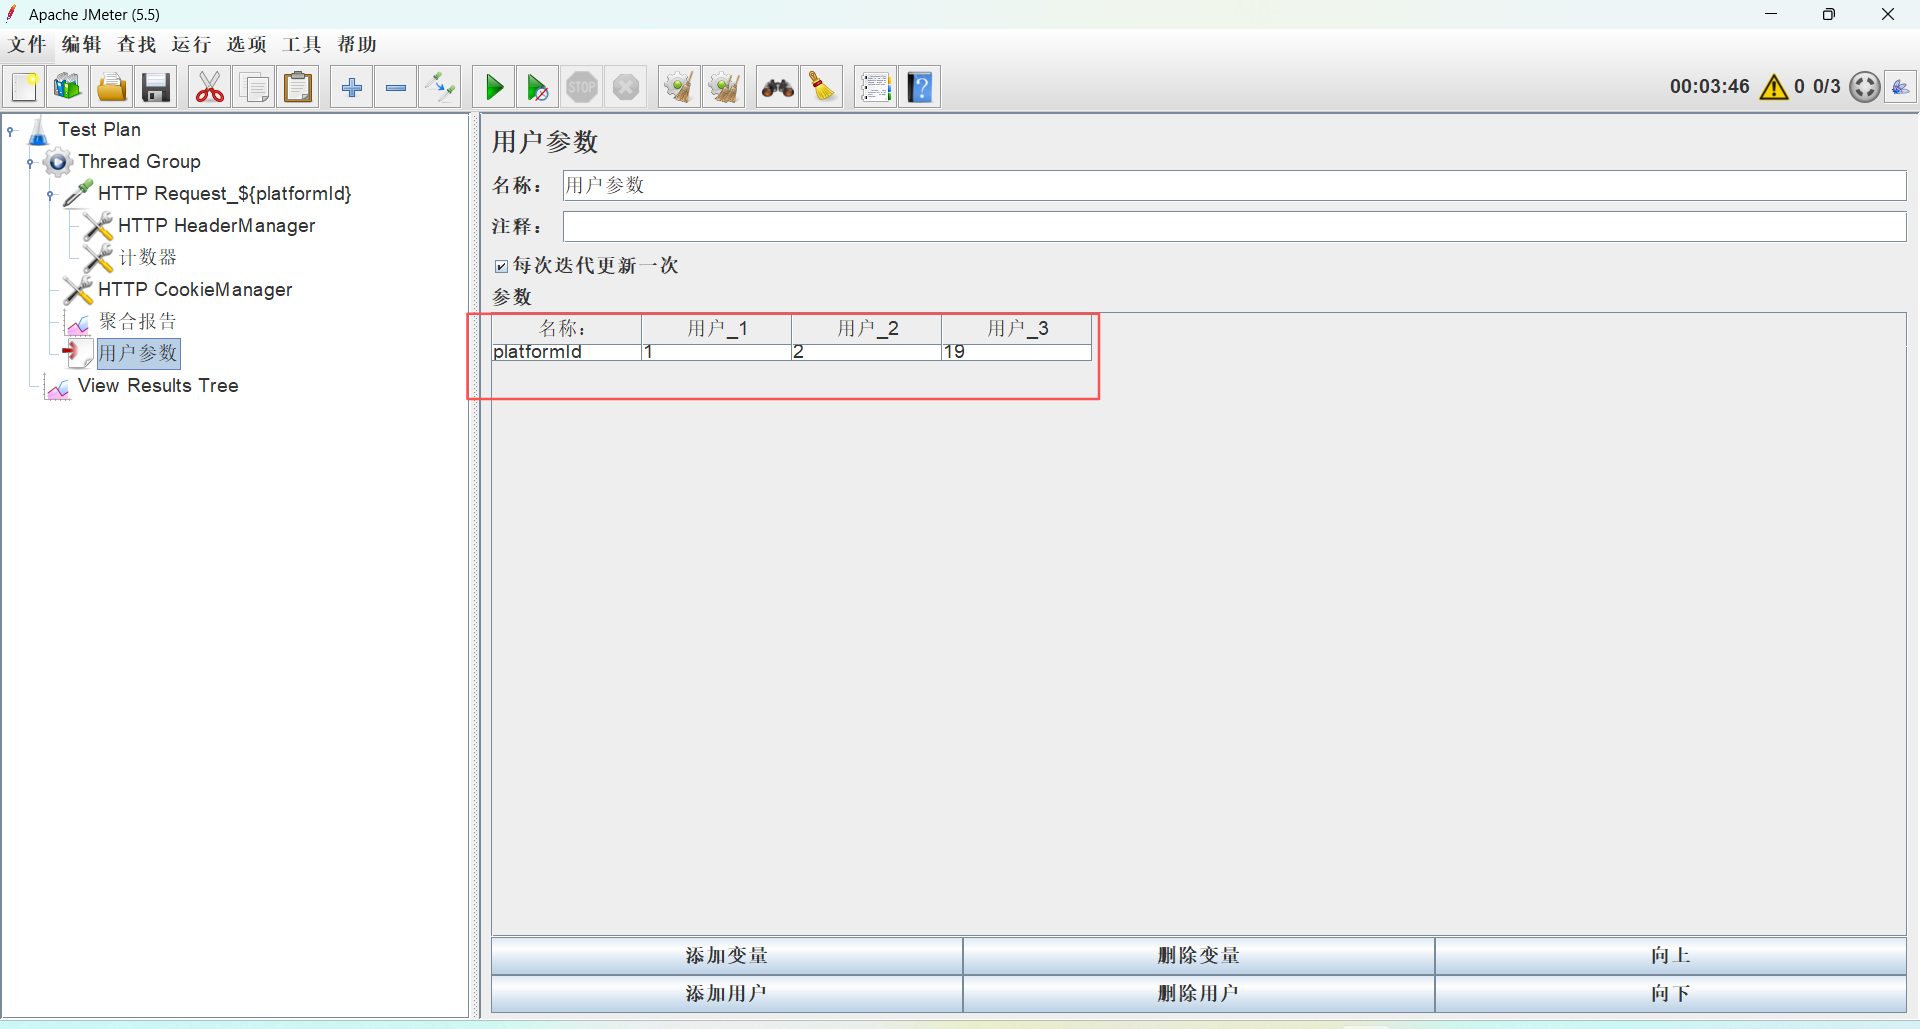Click the Paste clipboard icon
Viewport: 1920px width, 1029px height.
pyautogui.click(x=298, y=87)
